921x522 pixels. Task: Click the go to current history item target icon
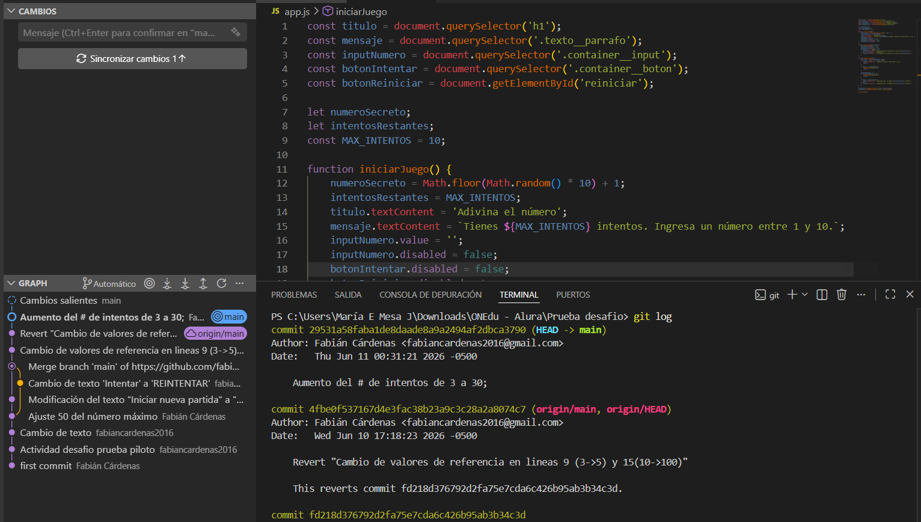[x=150, y=284]
